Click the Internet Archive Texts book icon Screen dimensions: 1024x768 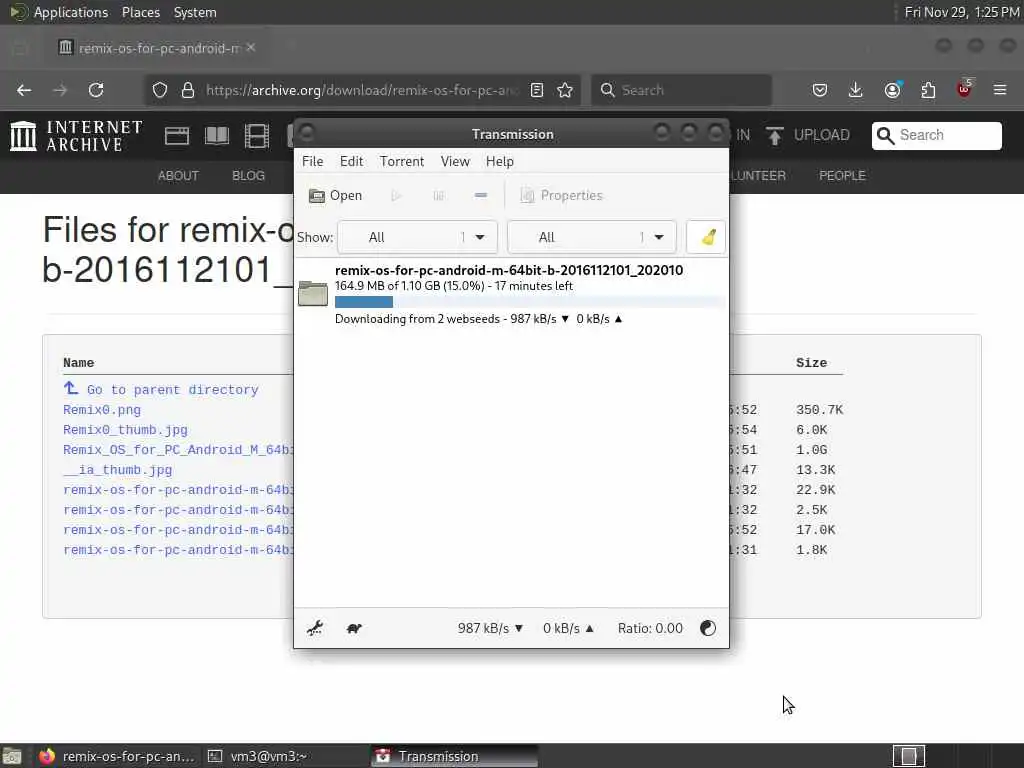tap(217, 136)
